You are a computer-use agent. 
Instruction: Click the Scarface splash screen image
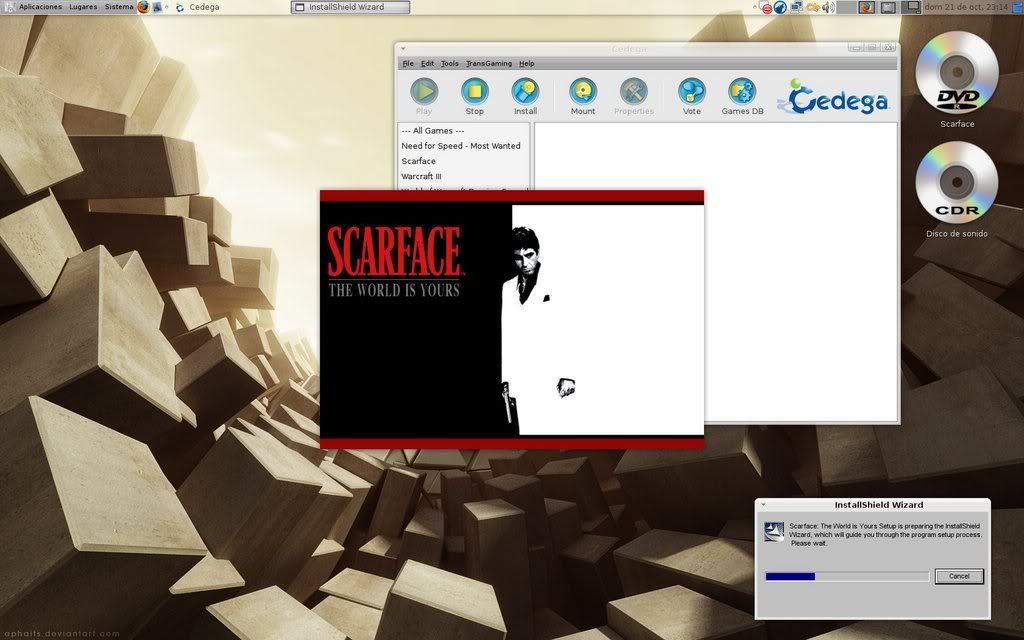[x=512, y=319]
